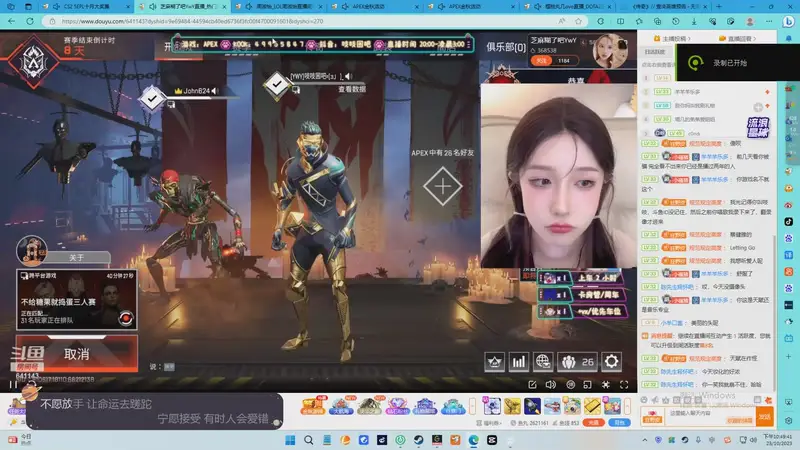Click the 关于 label in game
Screen dimensions: 800x450
point(77,258)
